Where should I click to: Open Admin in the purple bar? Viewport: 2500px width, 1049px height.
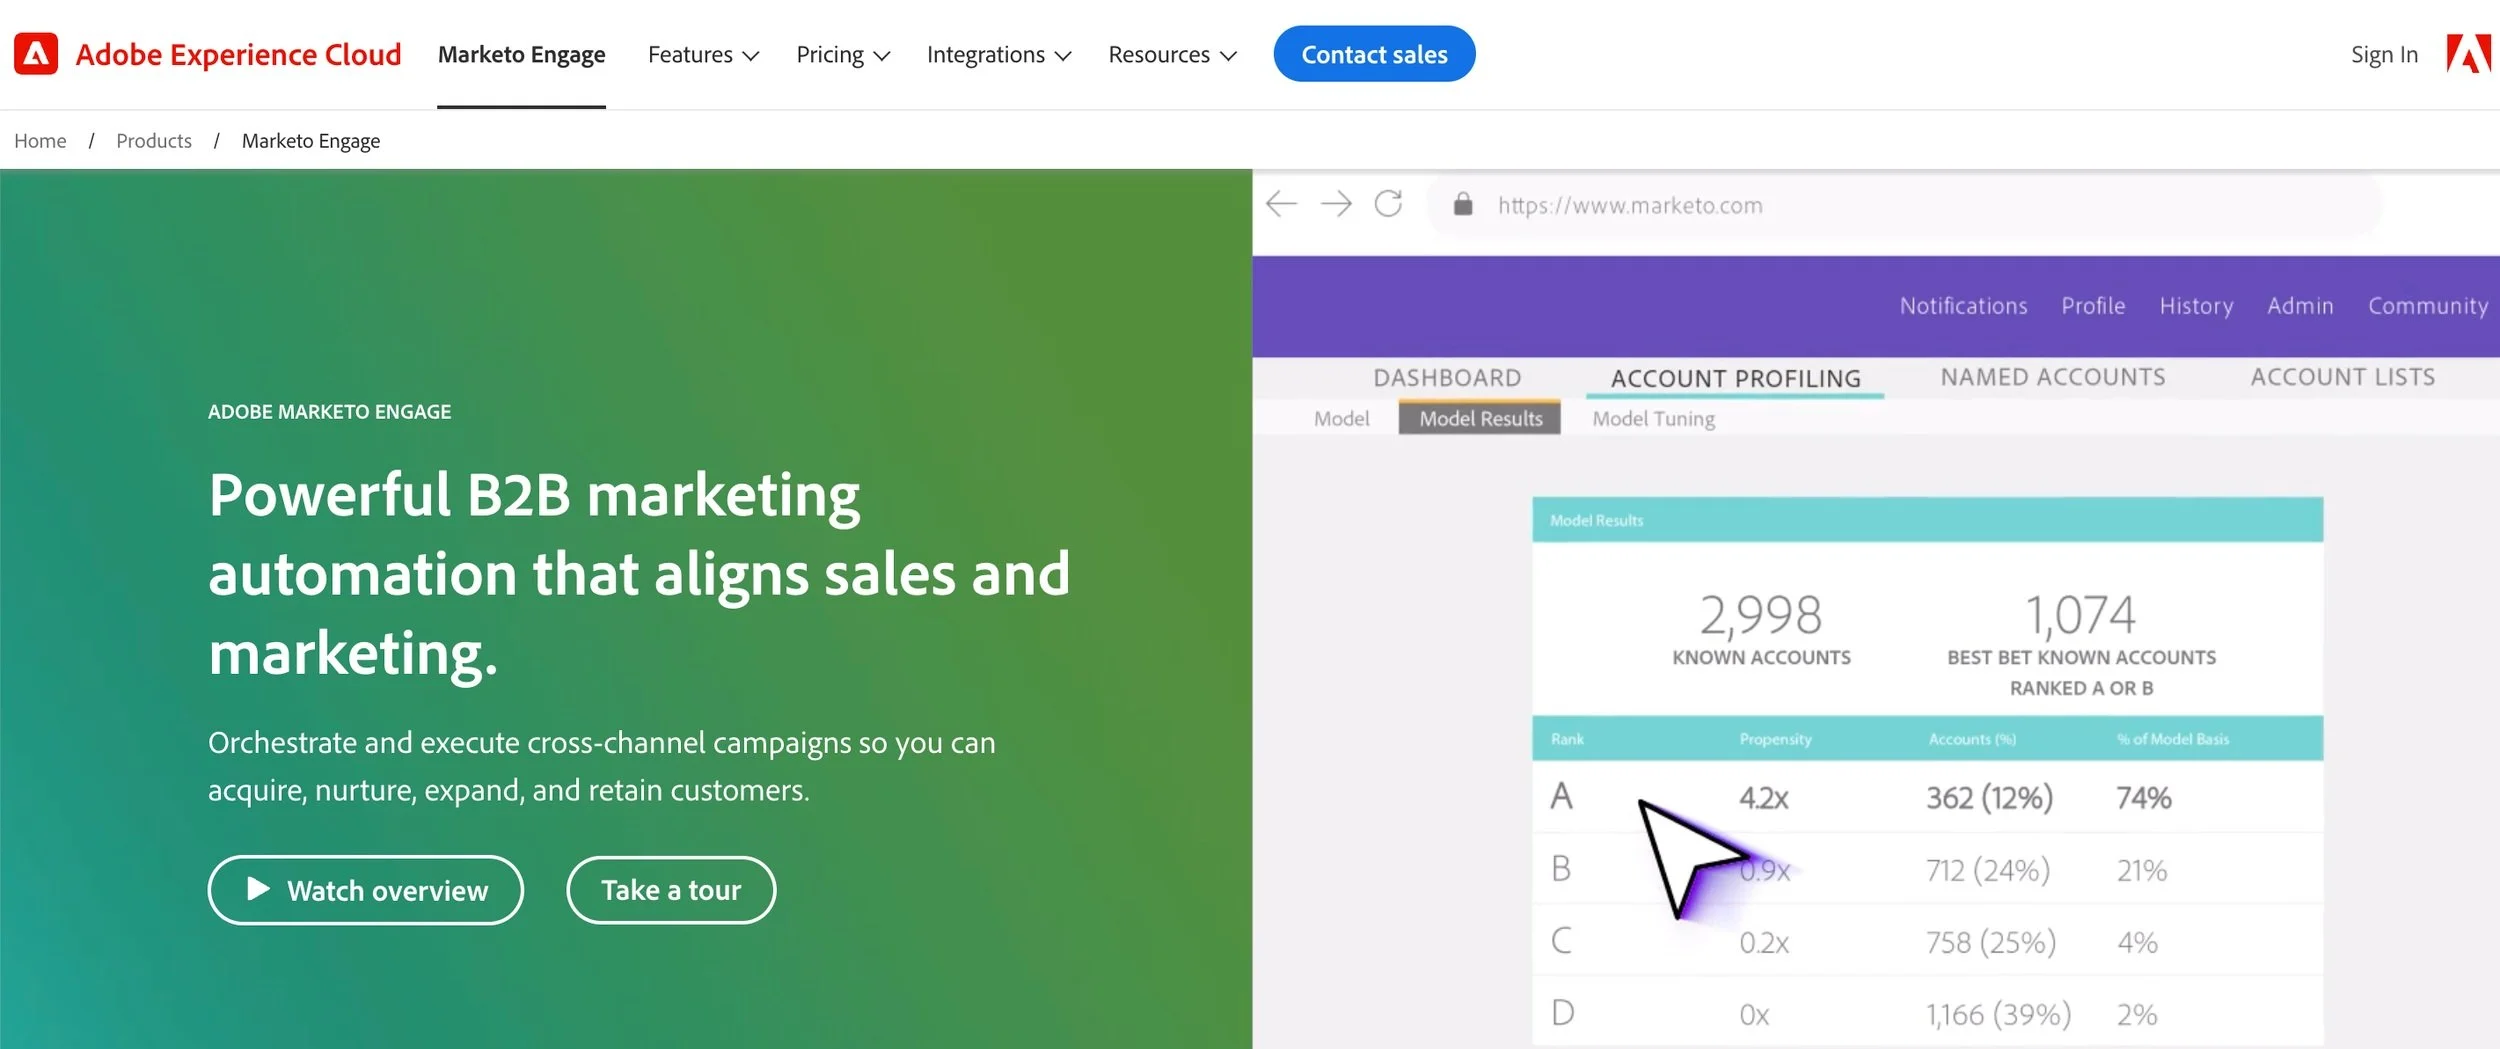pyautogui.click(x=2300, y=306)
